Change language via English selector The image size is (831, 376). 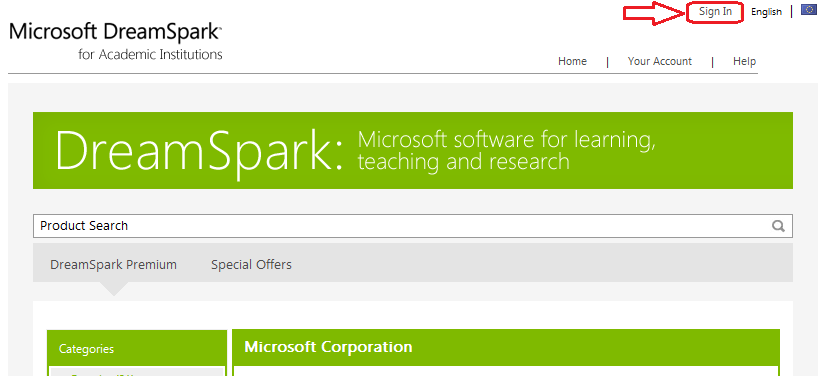click(766, 12)
